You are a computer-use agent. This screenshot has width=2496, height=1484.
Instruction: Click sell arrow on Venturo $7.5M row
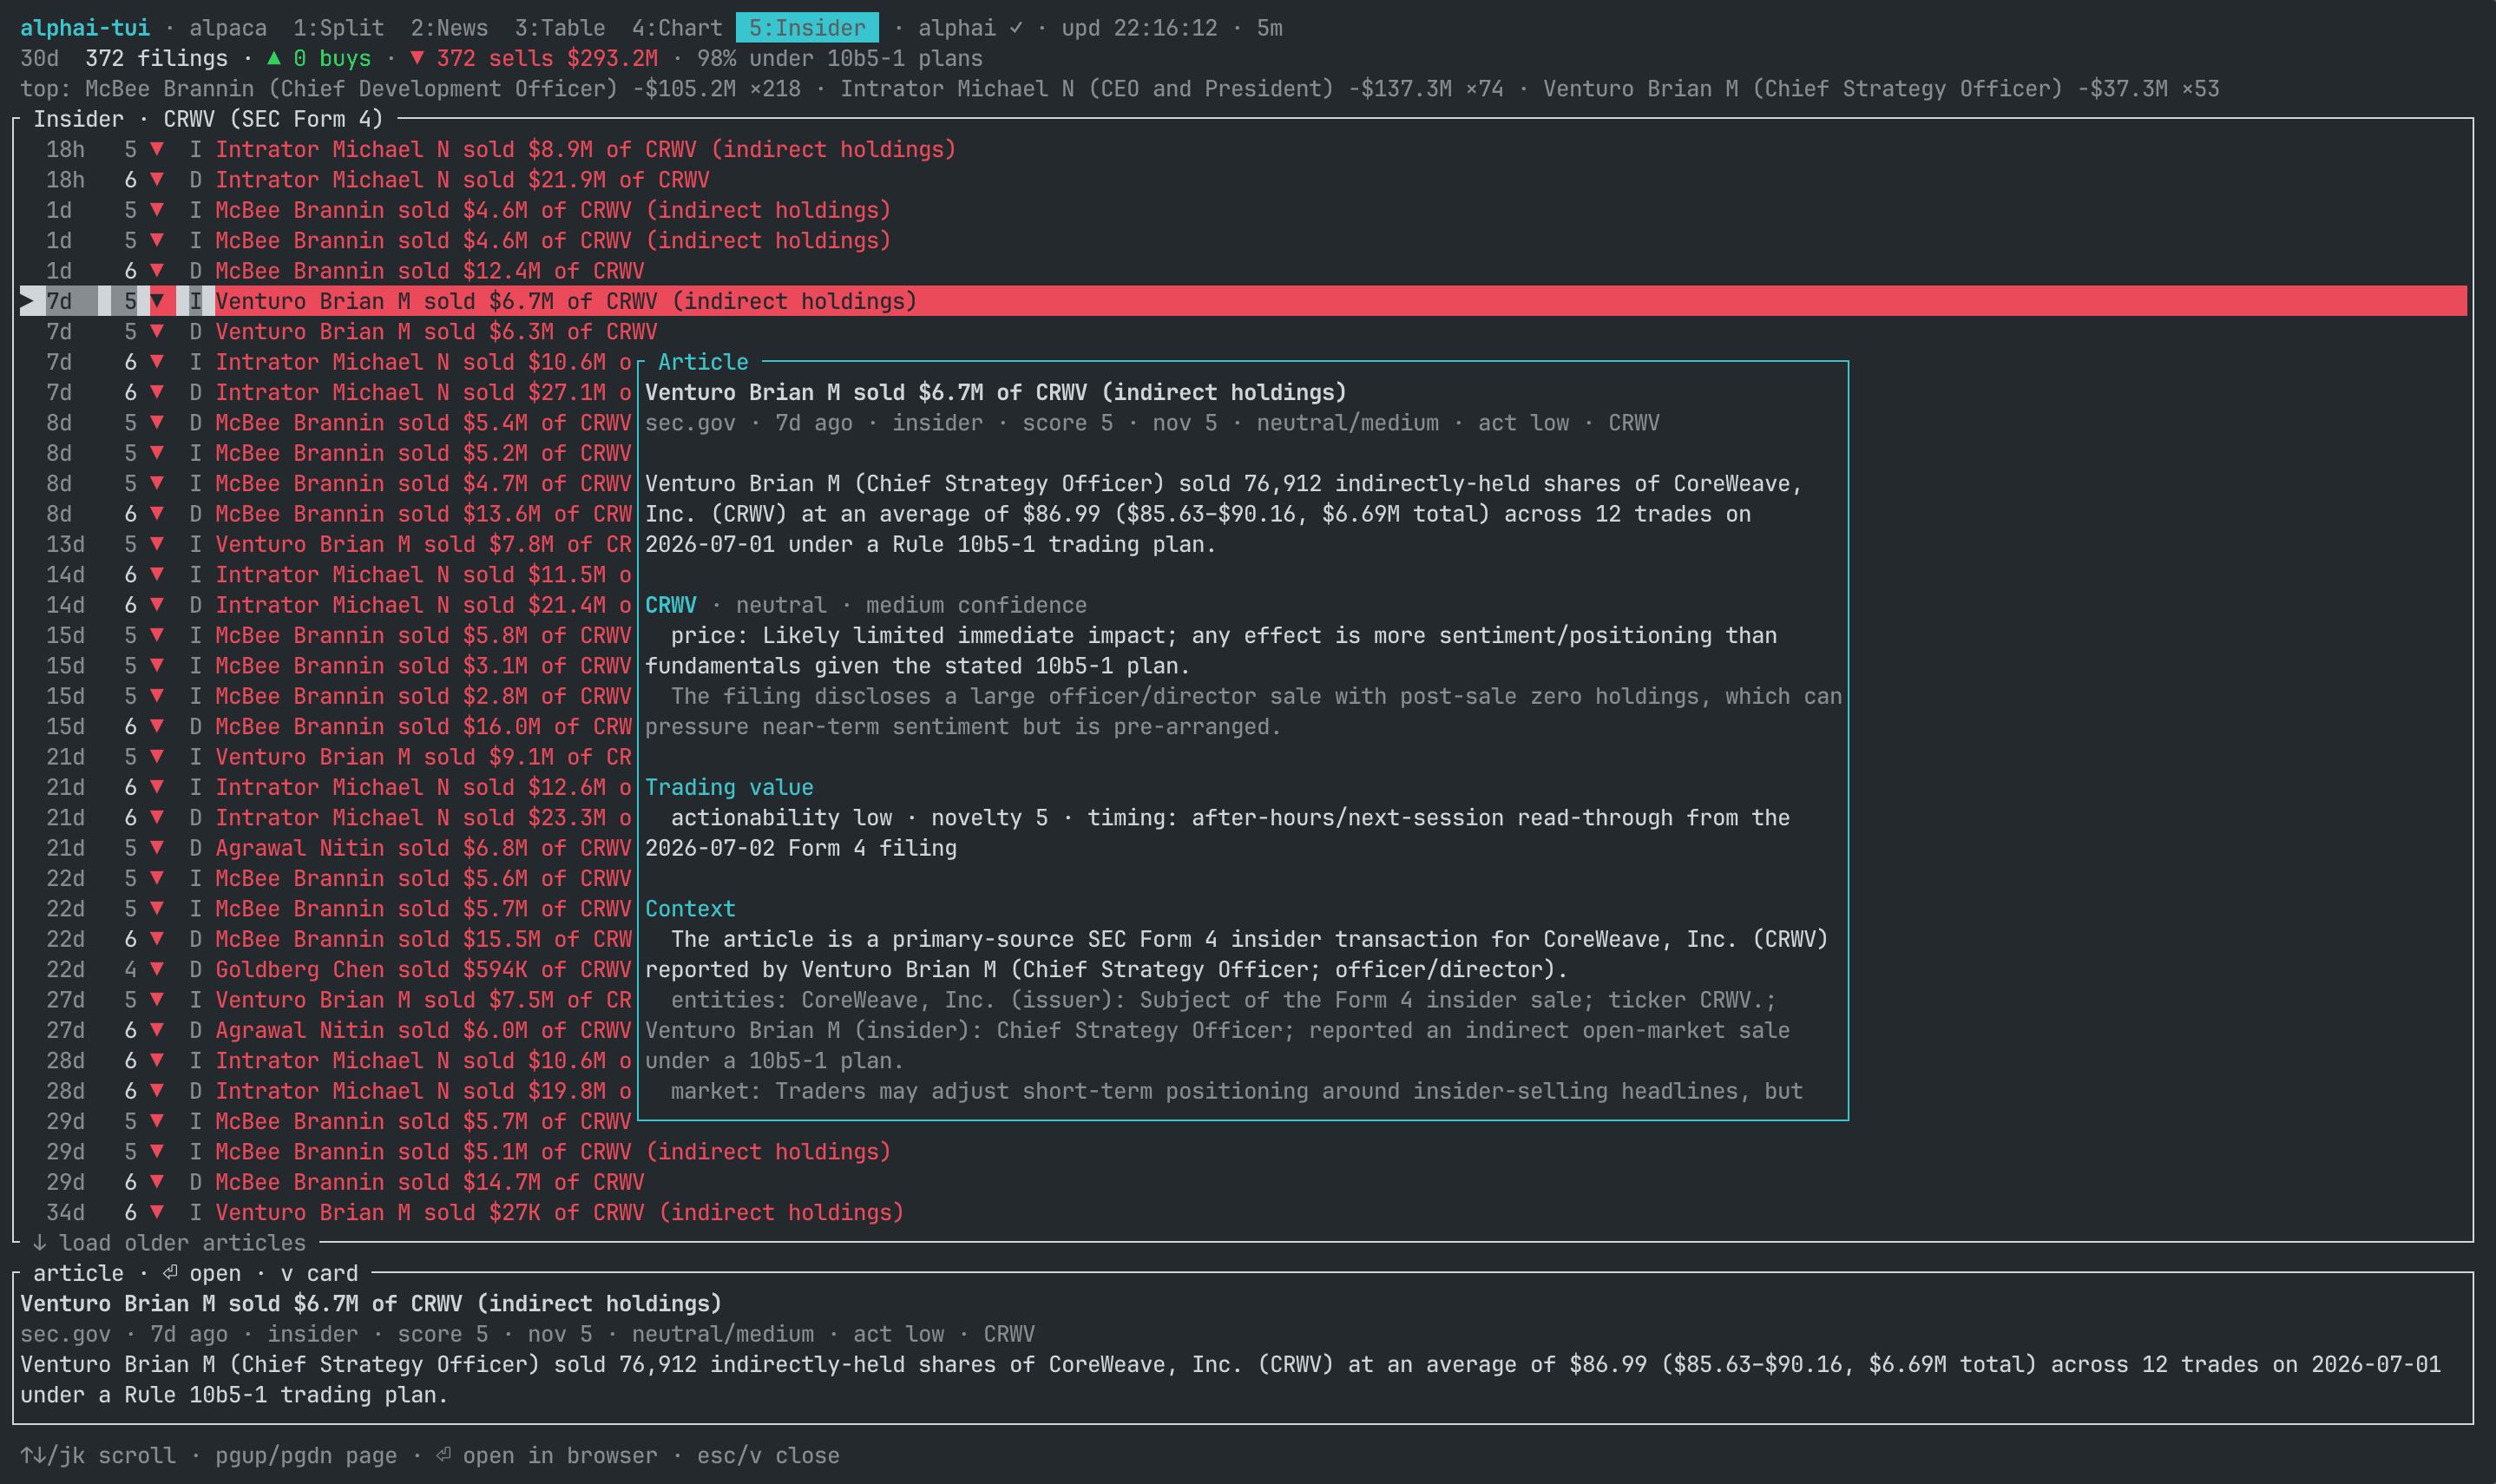[x=157, y=1000]
